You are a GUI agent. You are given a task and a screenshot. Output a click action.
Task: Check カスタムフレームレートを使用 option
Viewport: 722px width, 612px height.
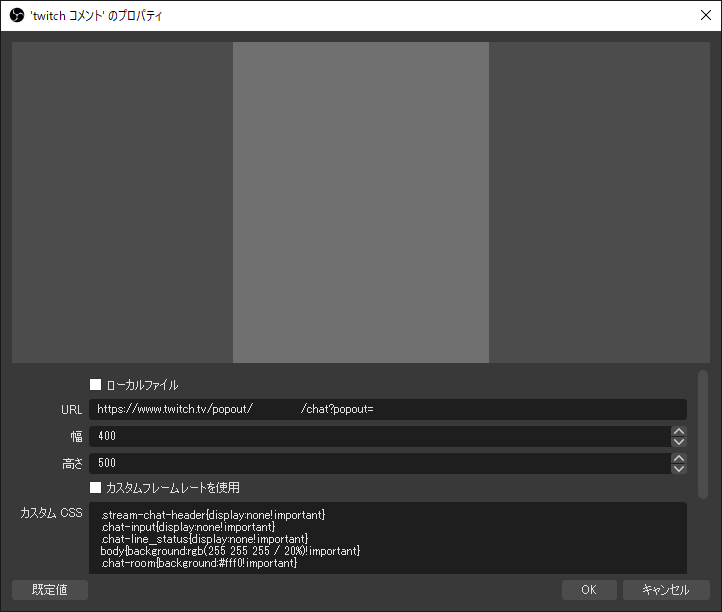click(95, 488)
